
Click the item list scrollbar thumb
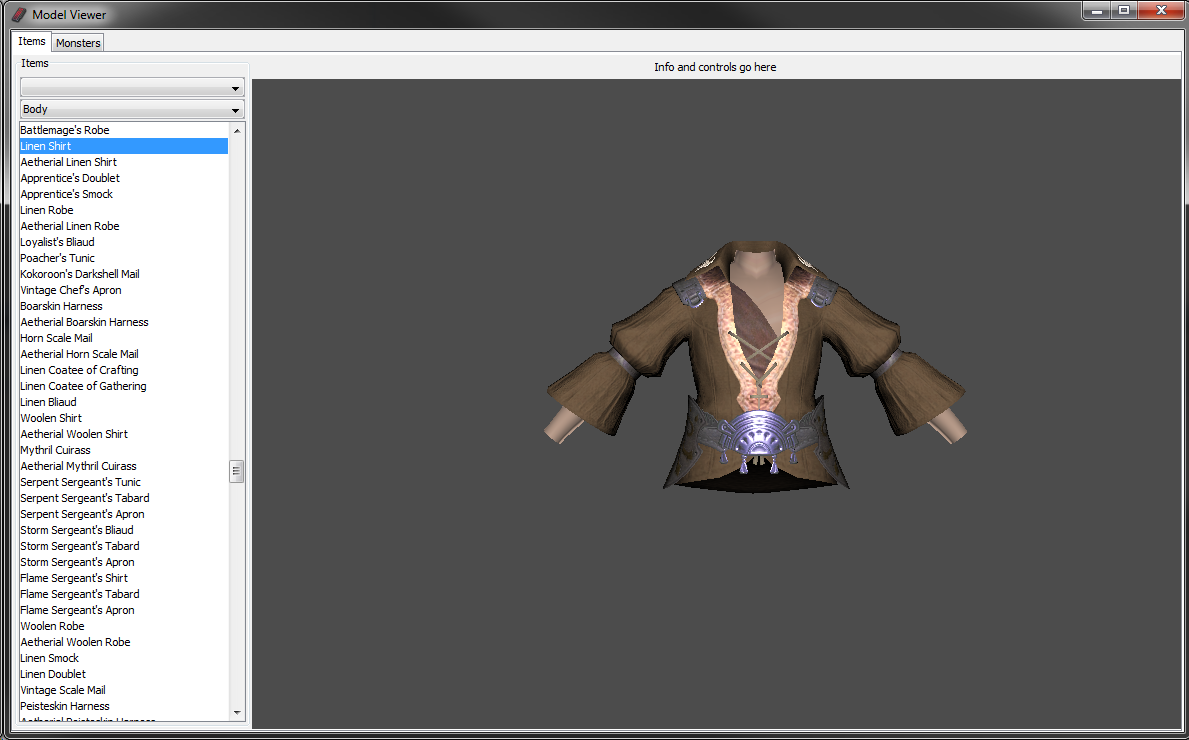pyautogui.click(x=237, y=471)
